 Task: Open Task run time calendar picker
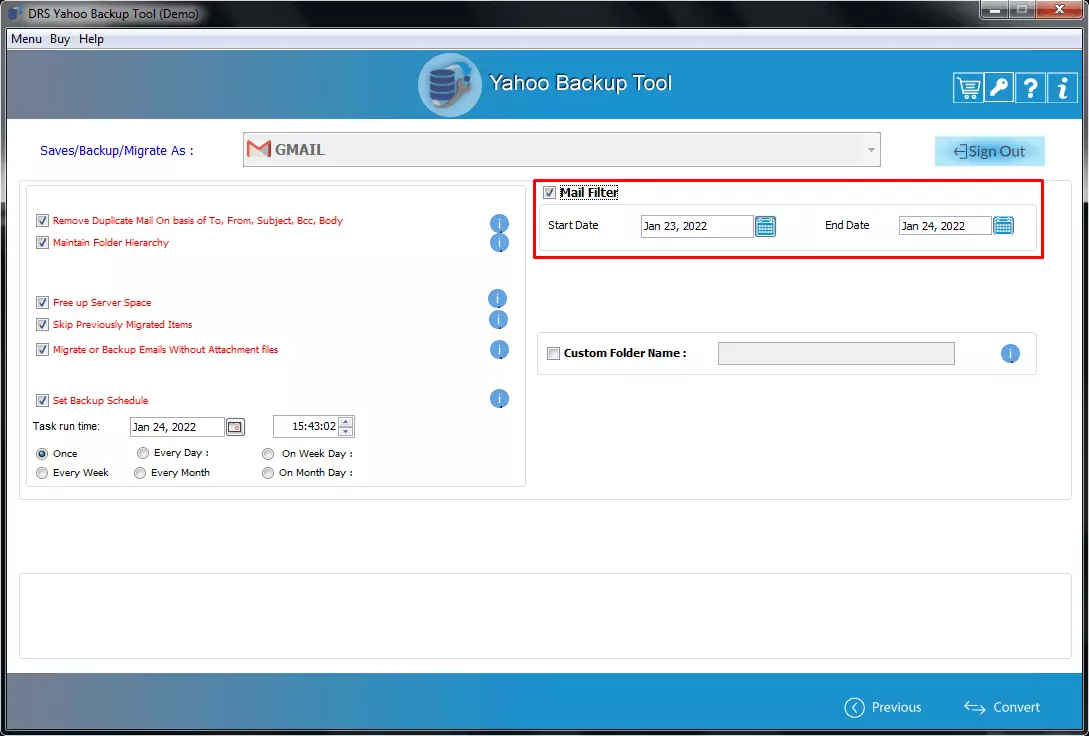235,427
